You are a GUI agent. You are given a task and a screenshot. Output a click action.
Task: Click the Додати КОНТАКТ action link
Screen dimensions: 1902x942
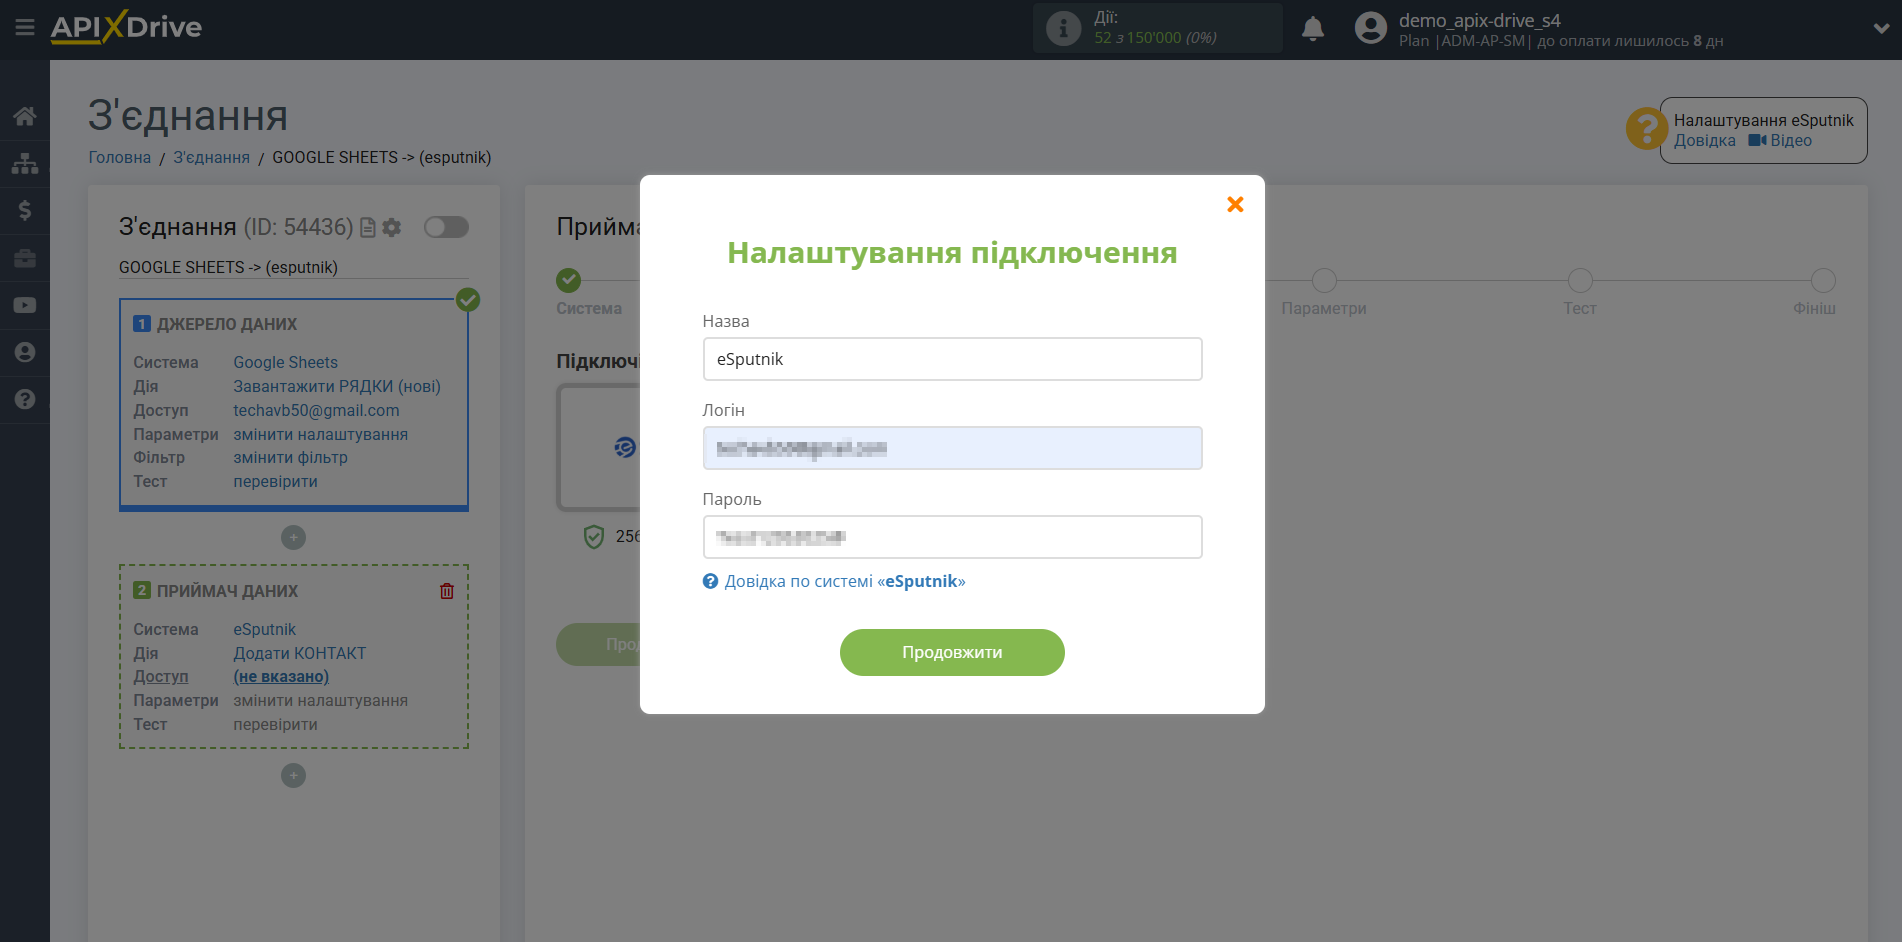[x=299, y=653]
